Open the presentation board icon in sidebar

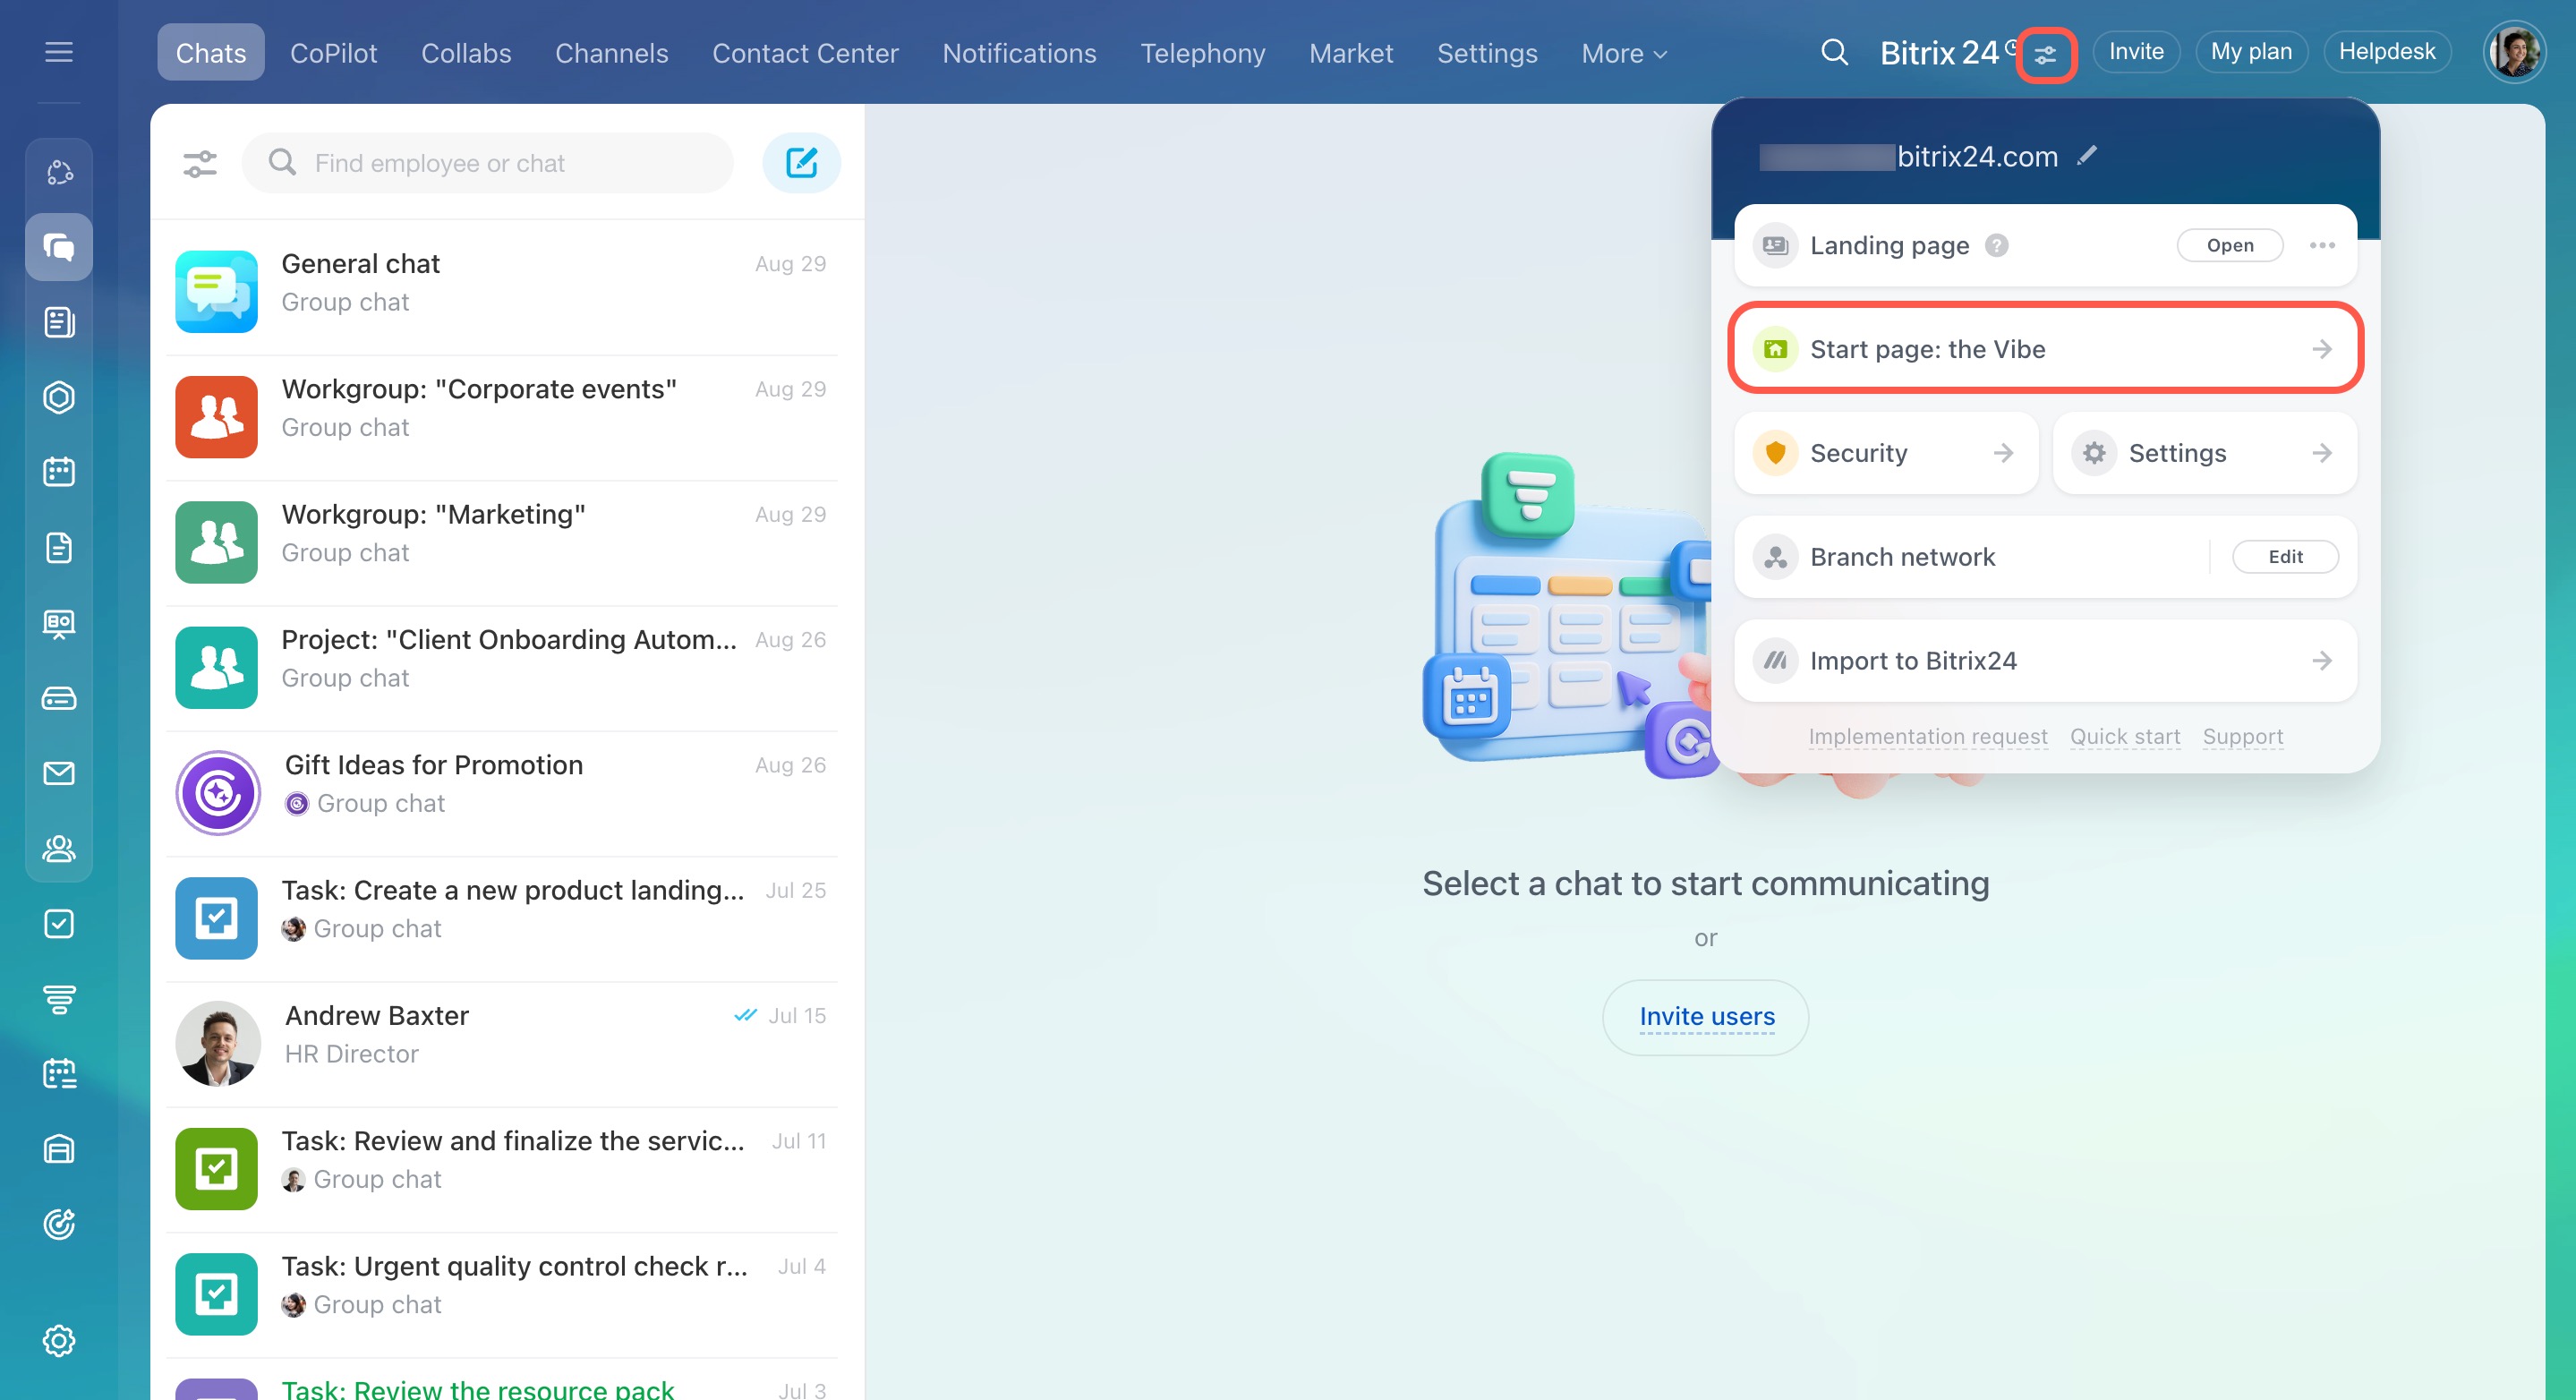coord(59,623)
